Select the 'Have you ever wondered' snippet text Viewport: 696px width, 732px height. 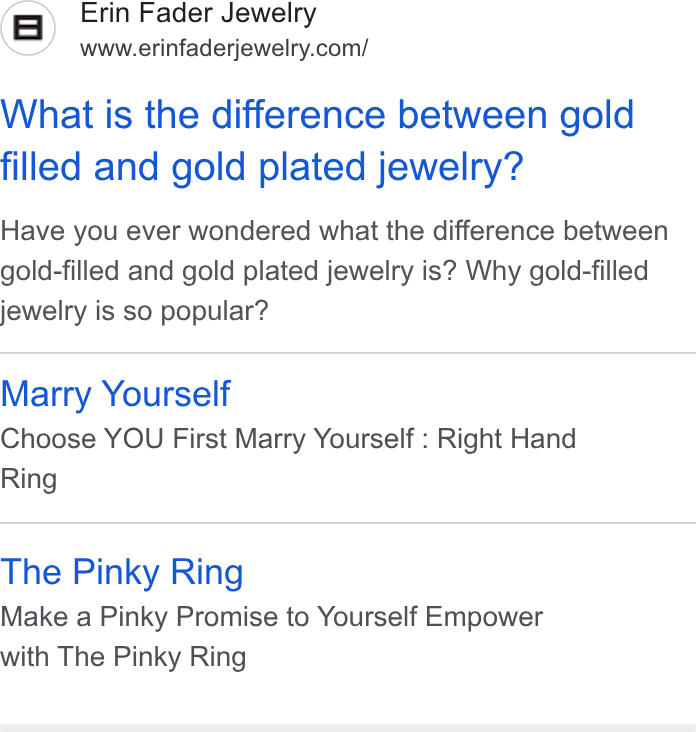tap(334, 271)
